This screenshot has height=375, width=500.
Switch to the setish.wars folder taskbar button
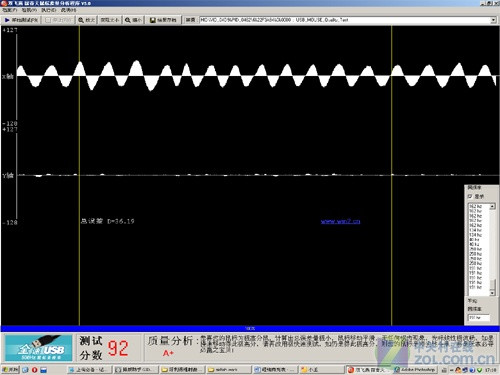click(228, 370)
